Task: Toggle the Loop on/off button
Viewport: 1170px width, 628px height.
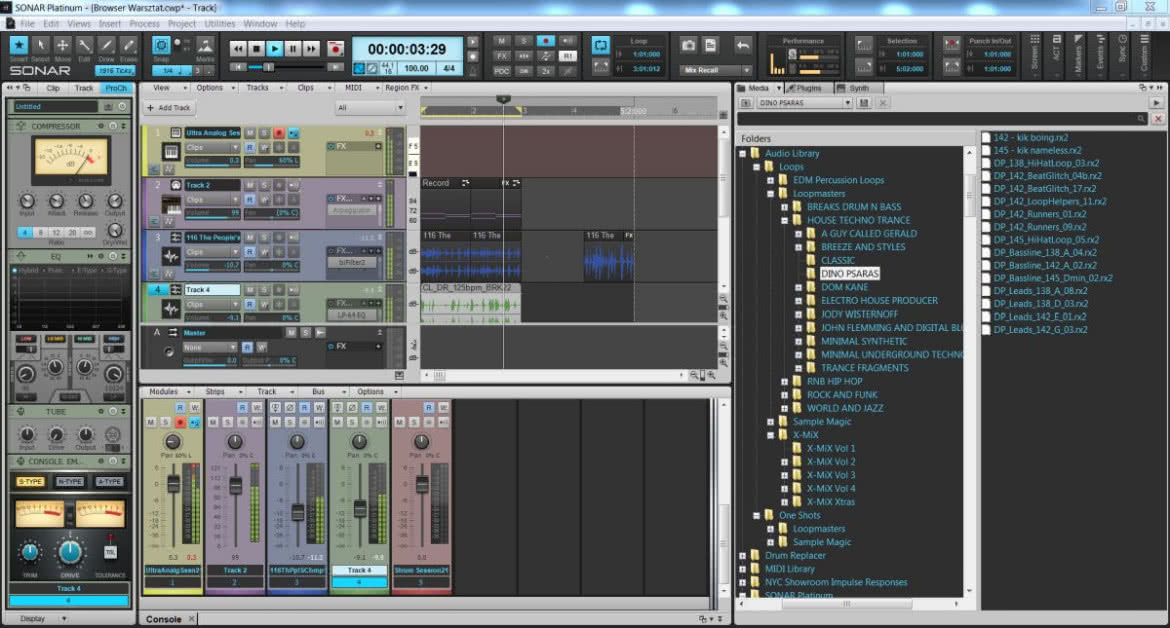Action: point(601,45)
